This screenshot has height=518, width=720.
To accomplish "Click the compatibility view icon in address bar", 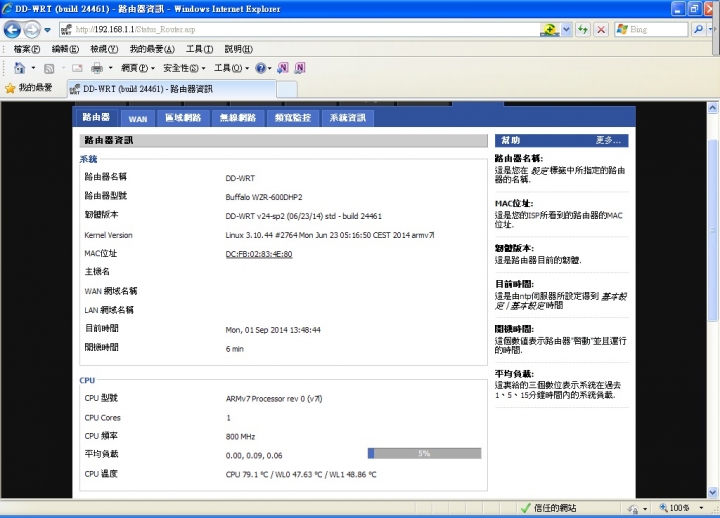I will pyautogui.click(x=550, y=29).
